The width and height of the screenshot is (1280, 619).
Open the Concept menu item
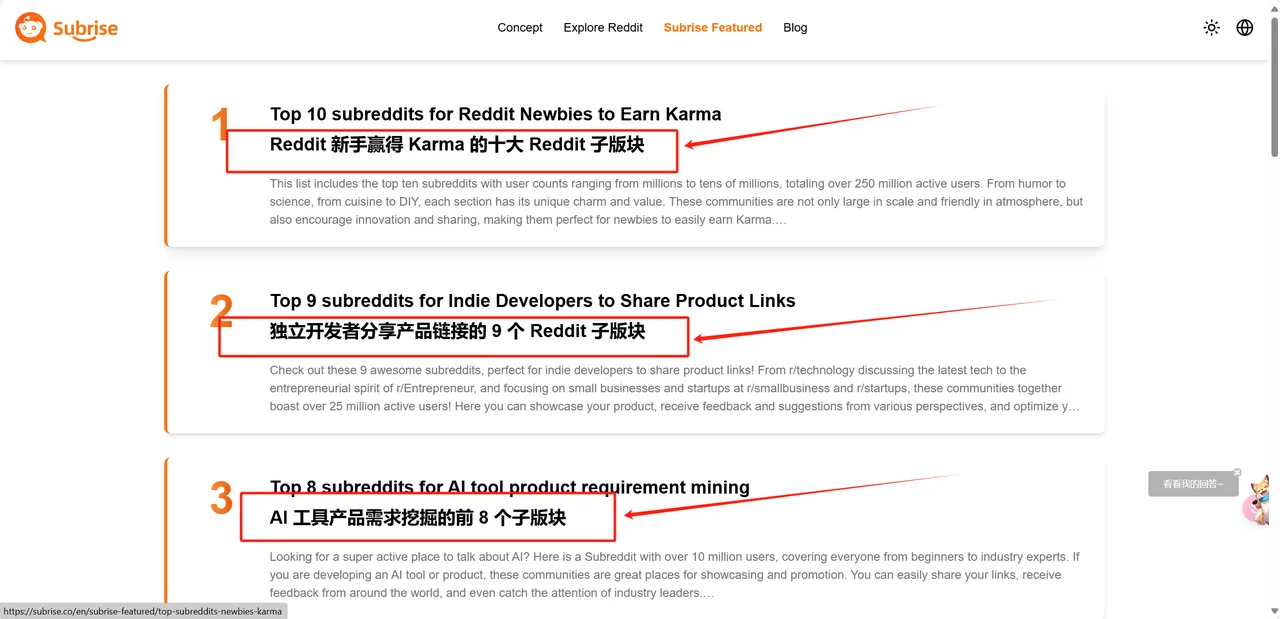click(520, 28)
